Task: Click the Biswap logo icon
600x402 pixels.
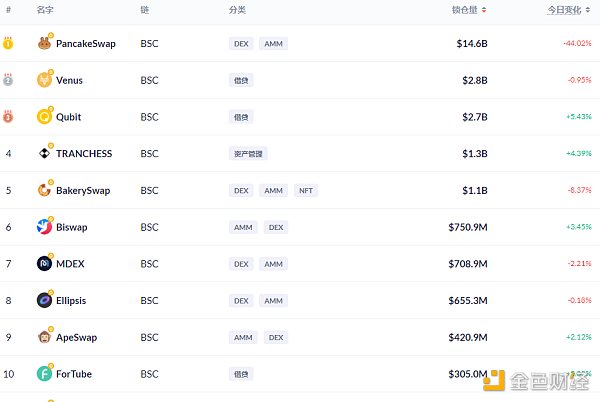Action: (x=44, y=227)
